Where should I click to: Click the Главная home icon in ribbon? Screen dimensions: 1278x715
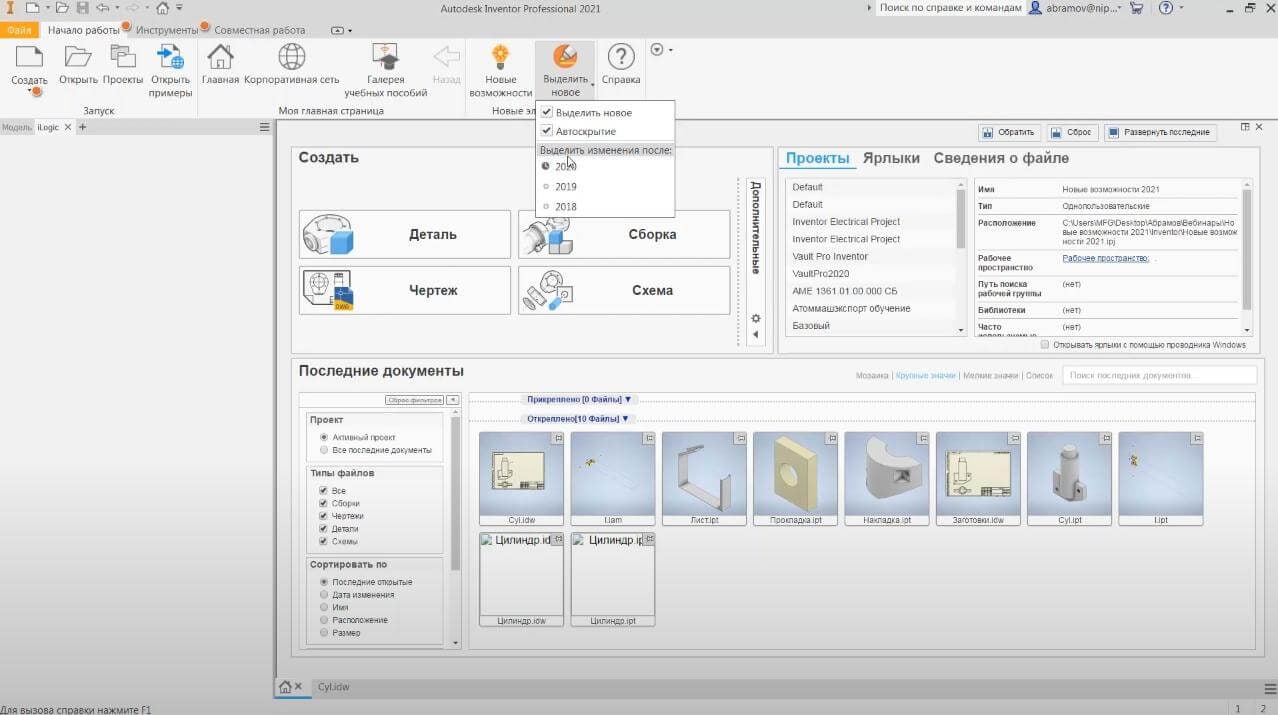[x=220, y=58]
